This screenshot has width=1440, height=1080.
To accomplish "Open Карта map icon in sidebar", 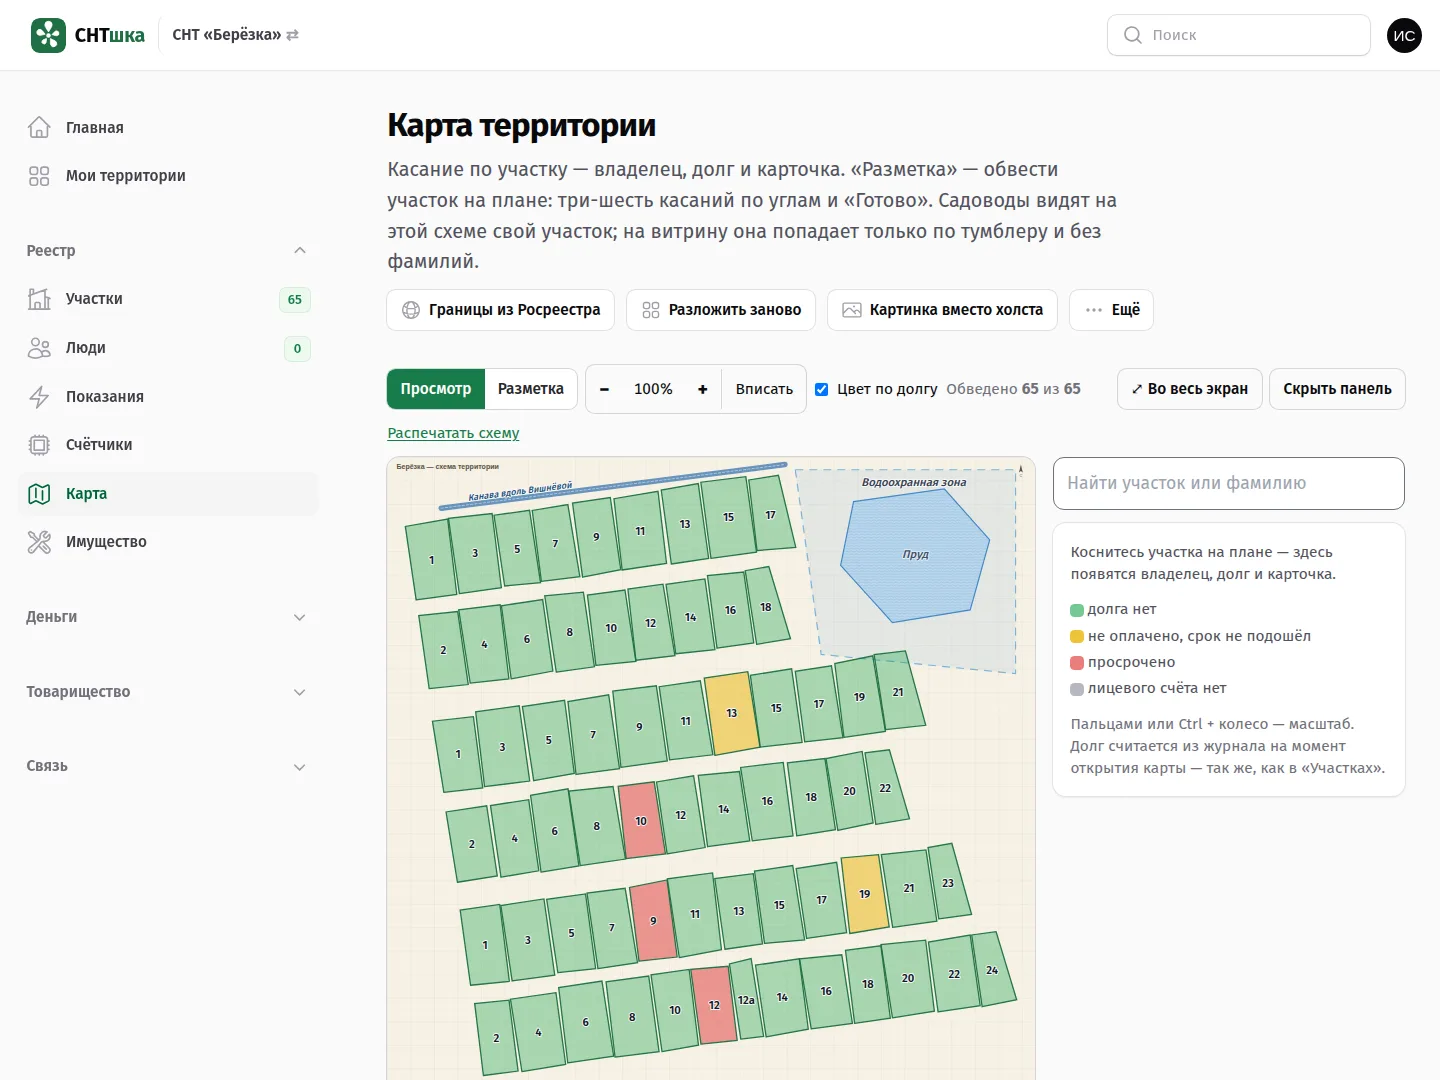I will tap(39, 494).
